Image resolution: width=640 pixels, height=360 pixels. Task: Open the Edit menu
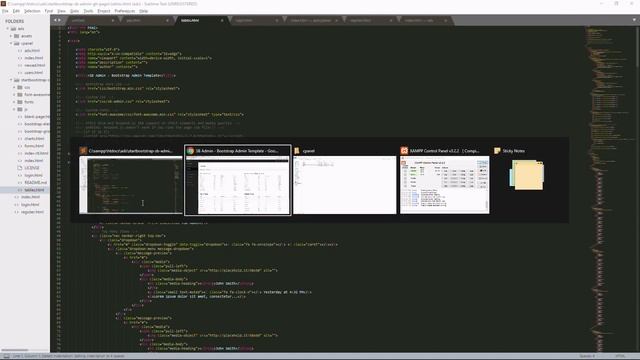tap(16, 11)
